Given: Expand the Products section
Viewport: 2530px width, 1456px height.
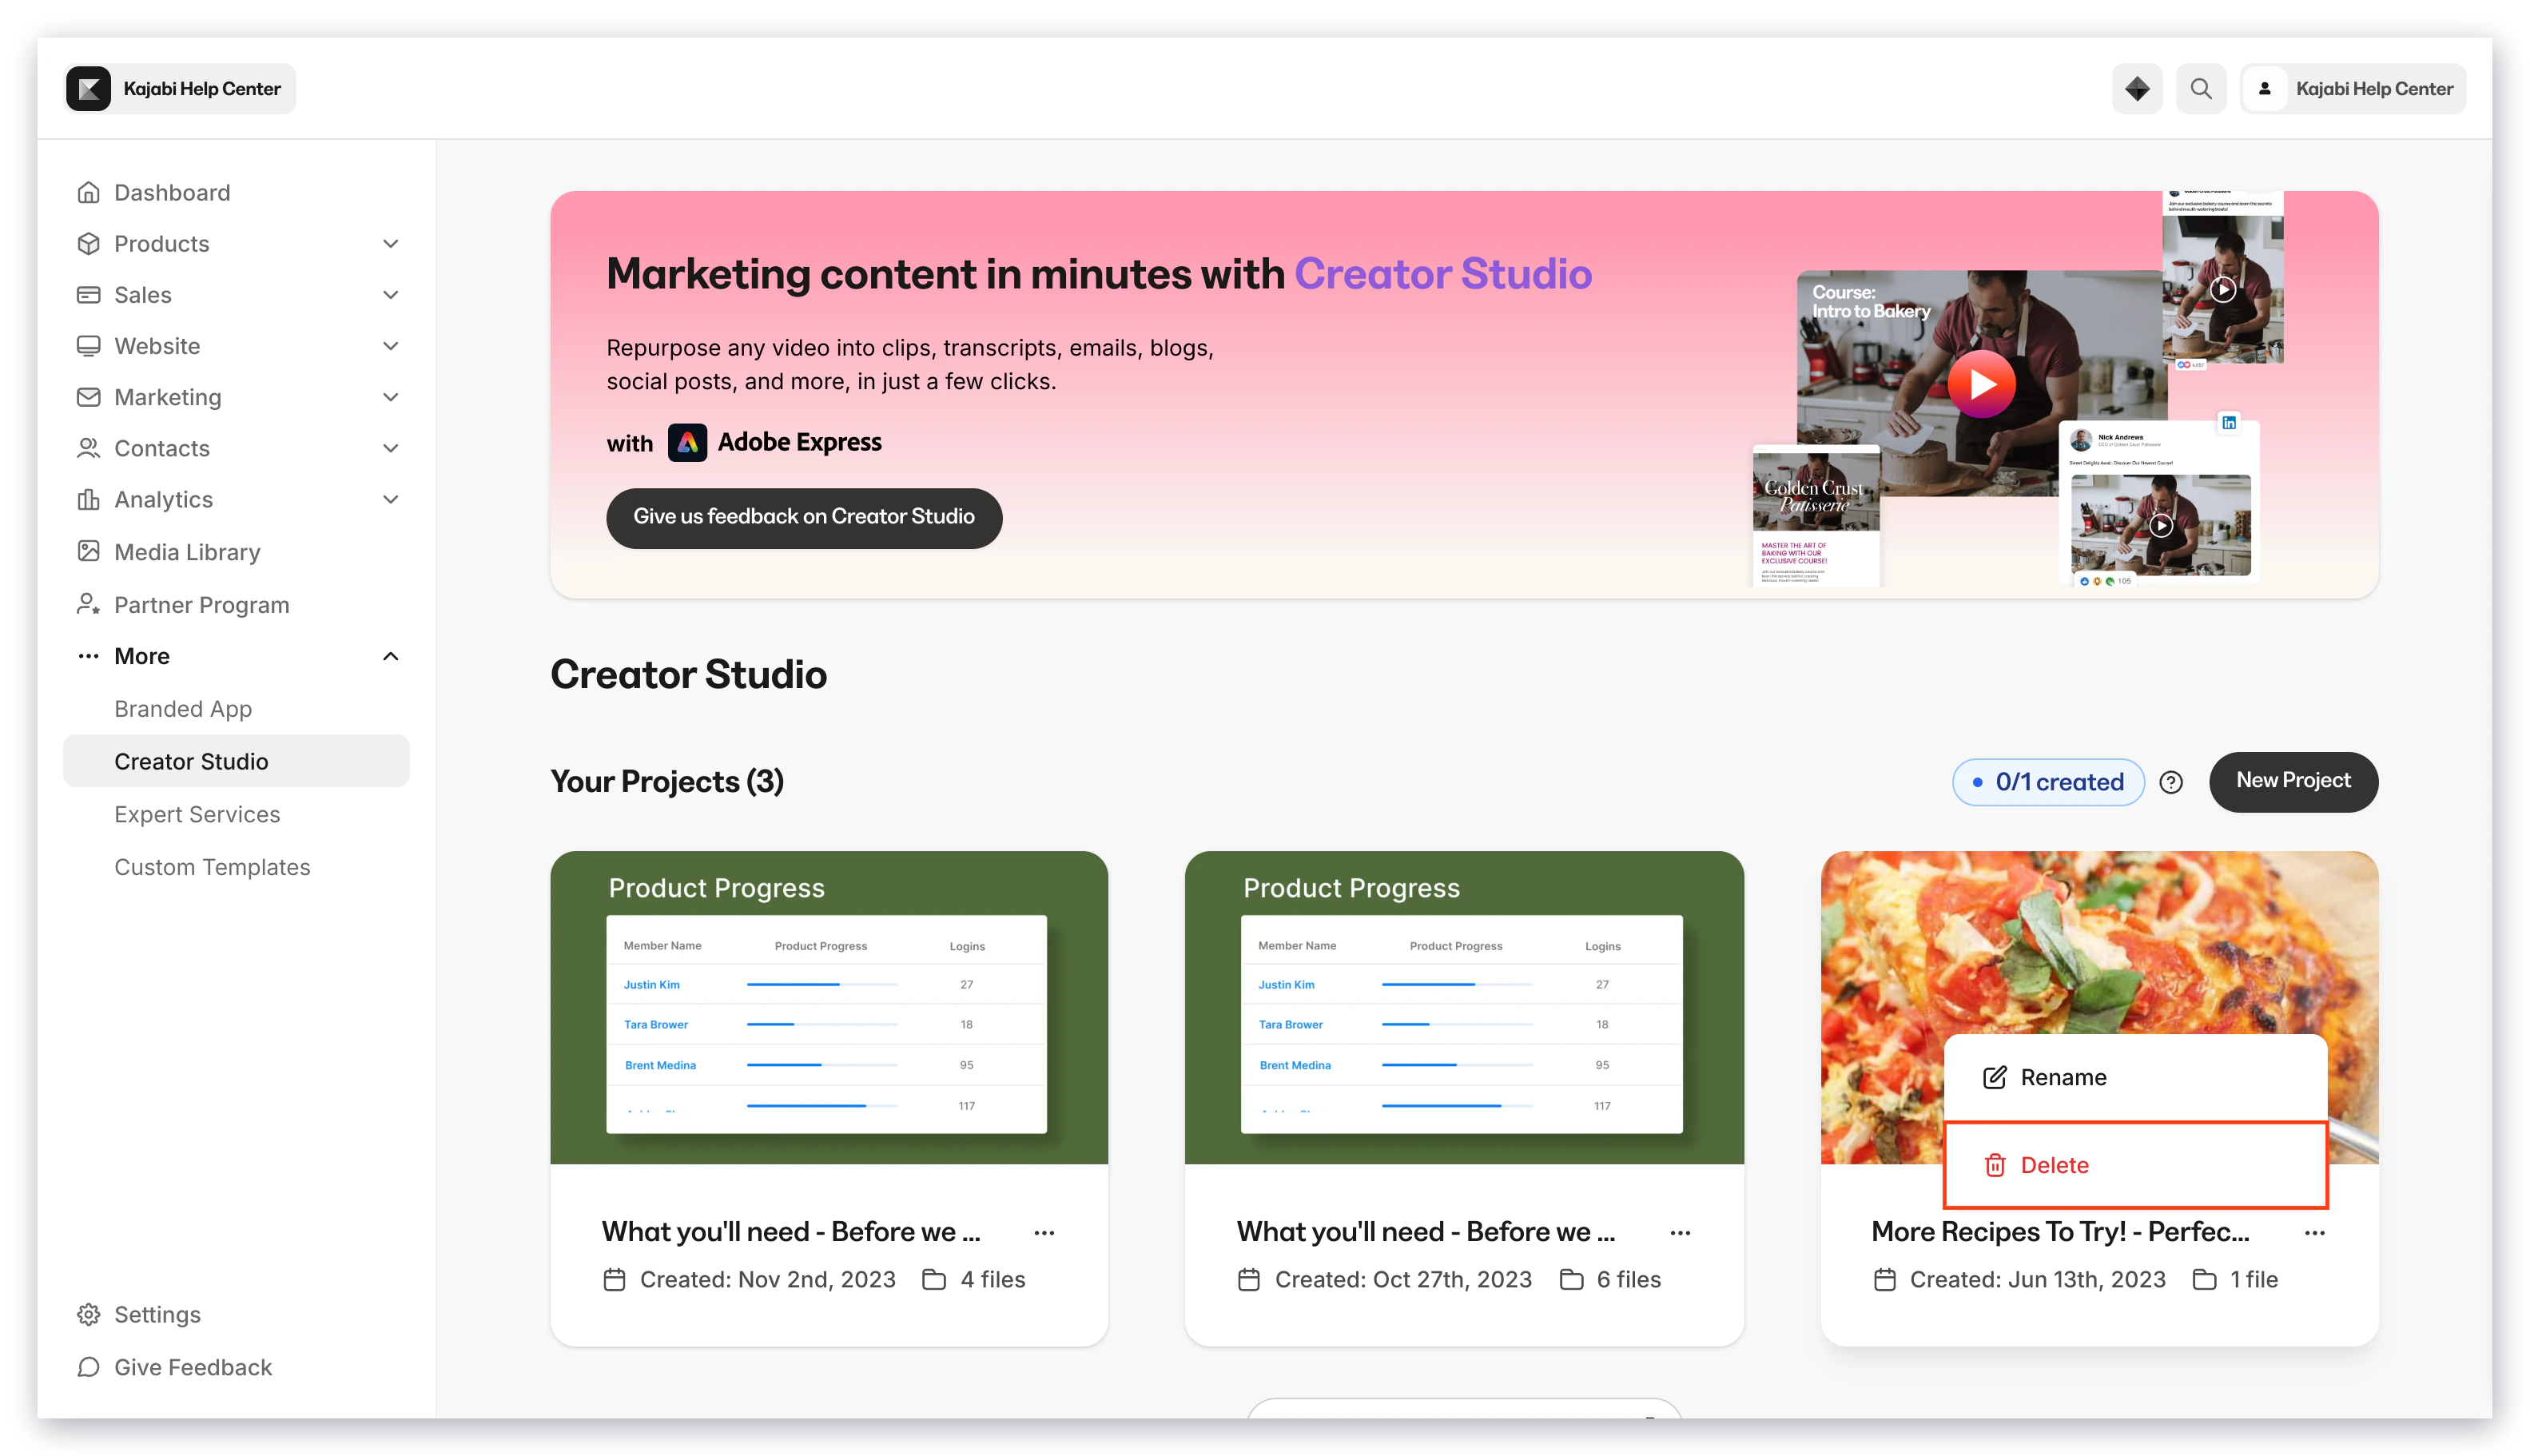Looking at the screenshot, I should coord(390,243).
